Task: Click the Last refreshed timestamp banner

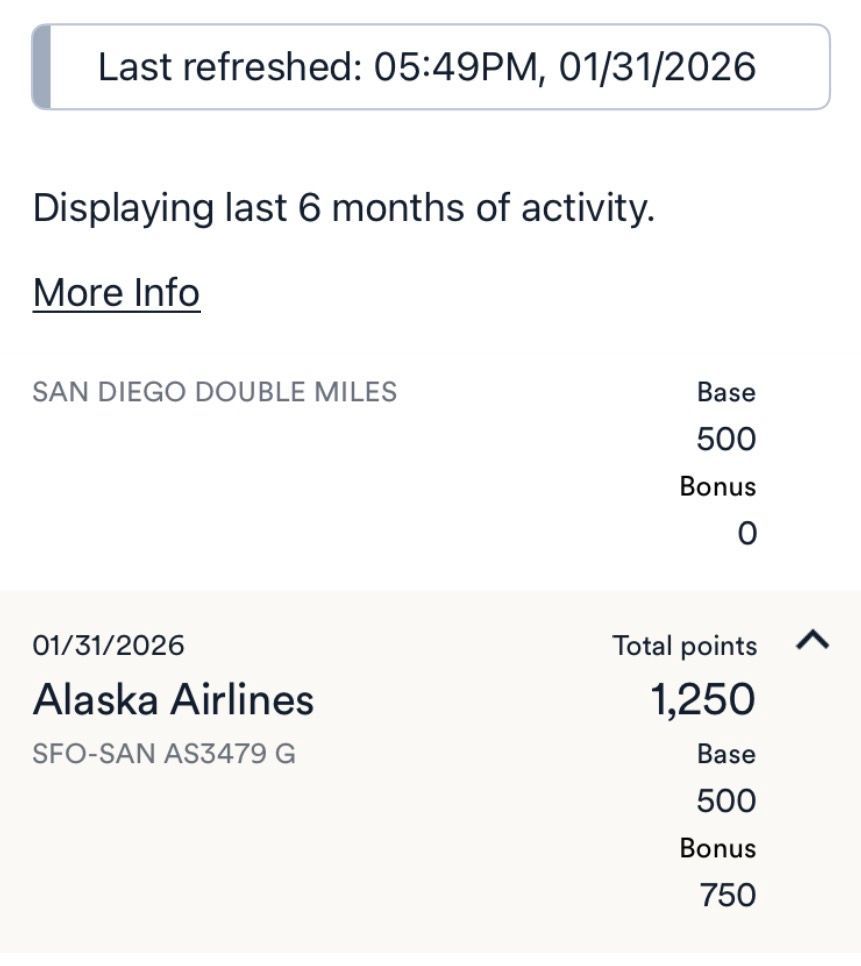Action: pyautogui.click(x=430, y=67)
